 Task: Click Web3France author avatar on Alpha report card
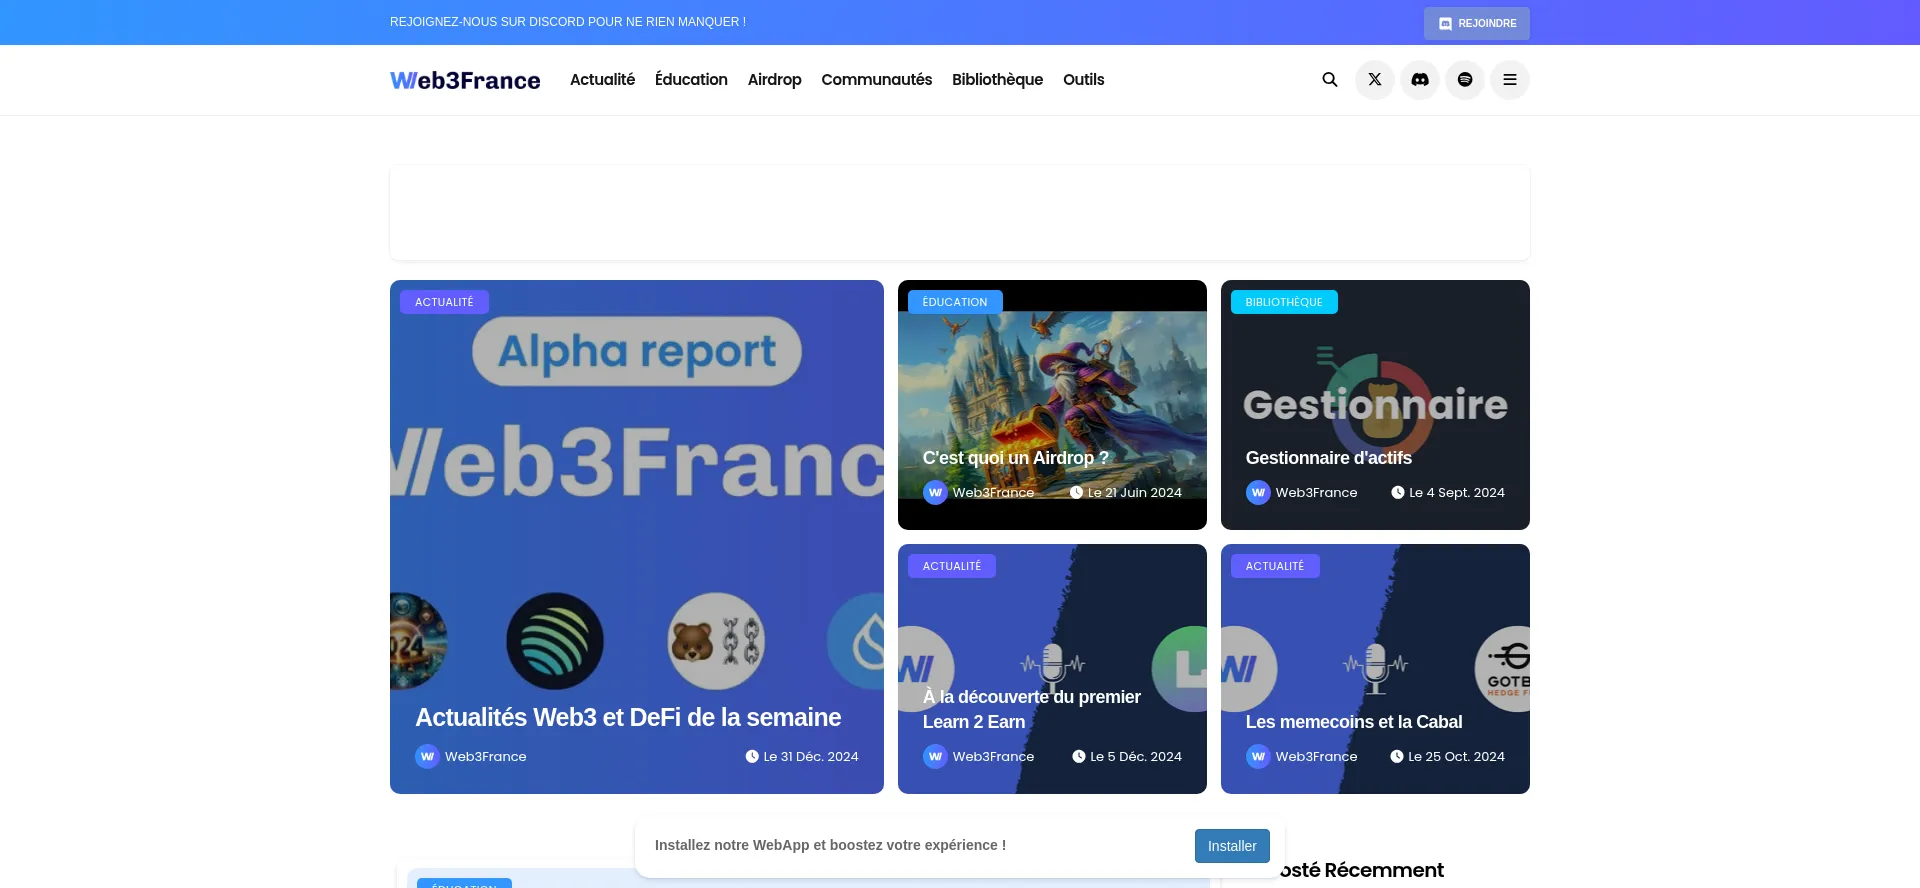pyautogui.click(x=427, y=756)
